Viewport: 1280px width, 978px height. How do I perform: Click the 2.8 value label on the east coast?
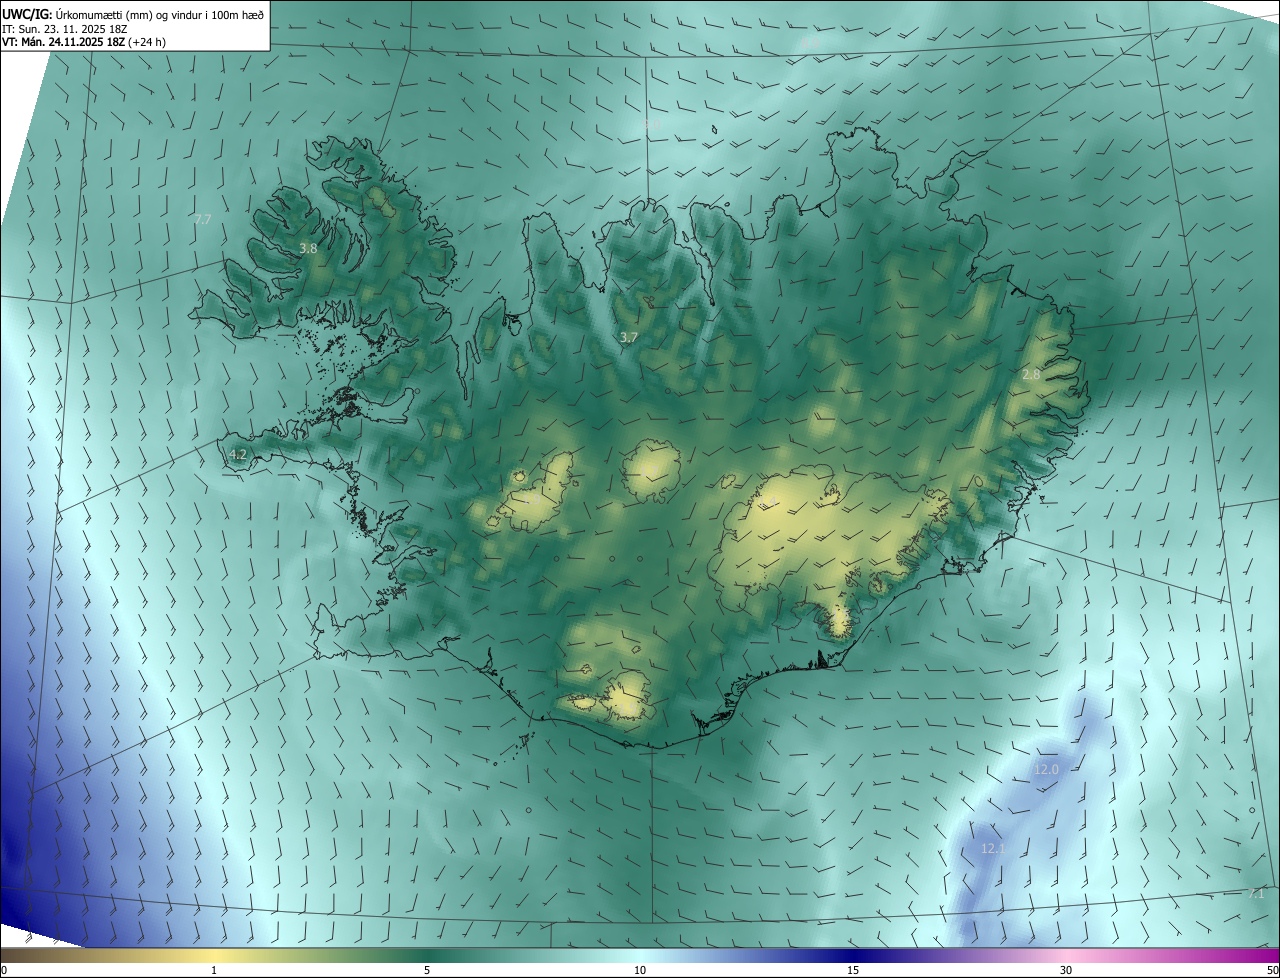(1031, 374)
